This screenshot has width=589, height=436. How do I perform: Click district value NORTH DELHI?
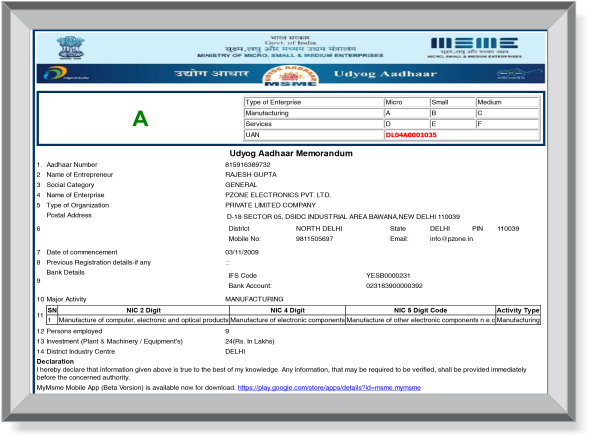(319, 228)
